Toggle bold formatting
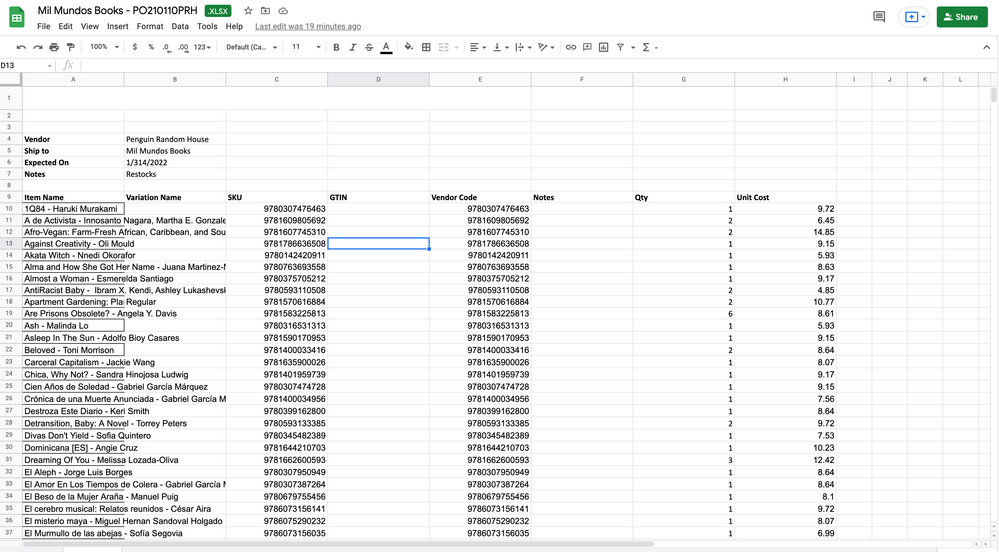 coord(336,47)
